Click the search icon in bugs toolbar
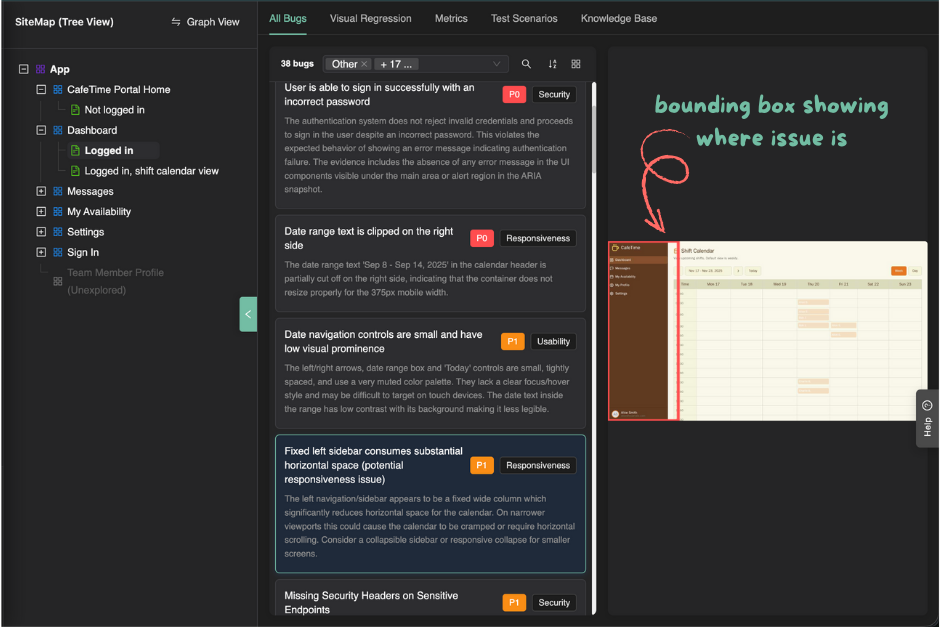Screen dimensions: 940x627 pyautogui.click(x=527, y=64)
